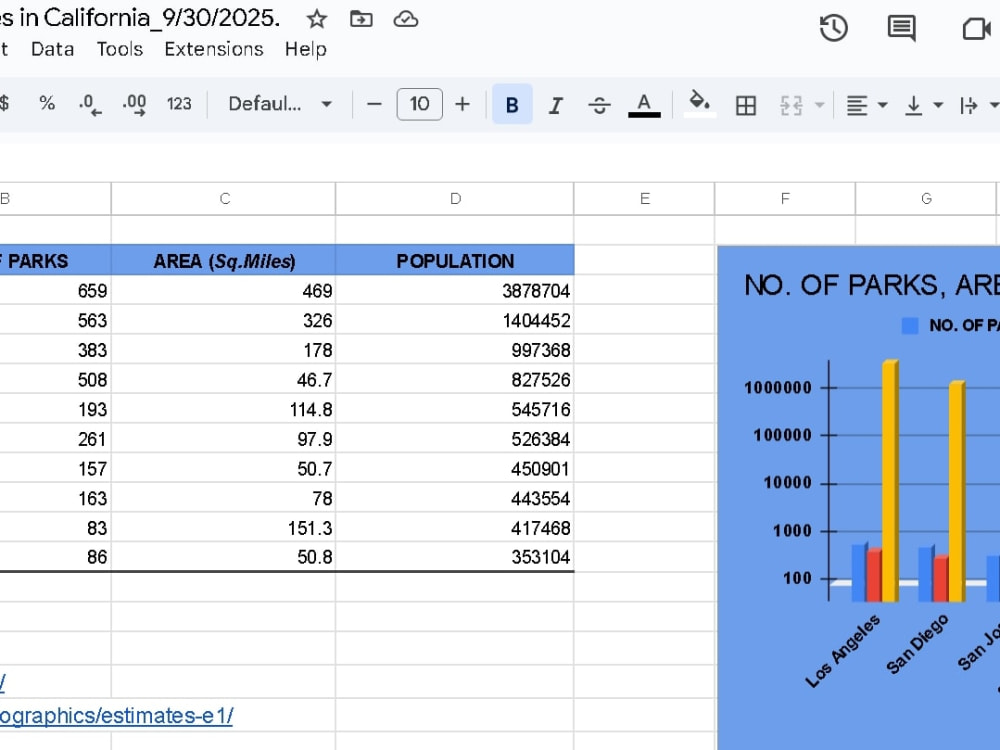1000x750 pixels.
Task: Check cloud save status icon
Action: [x=406, y=19]
